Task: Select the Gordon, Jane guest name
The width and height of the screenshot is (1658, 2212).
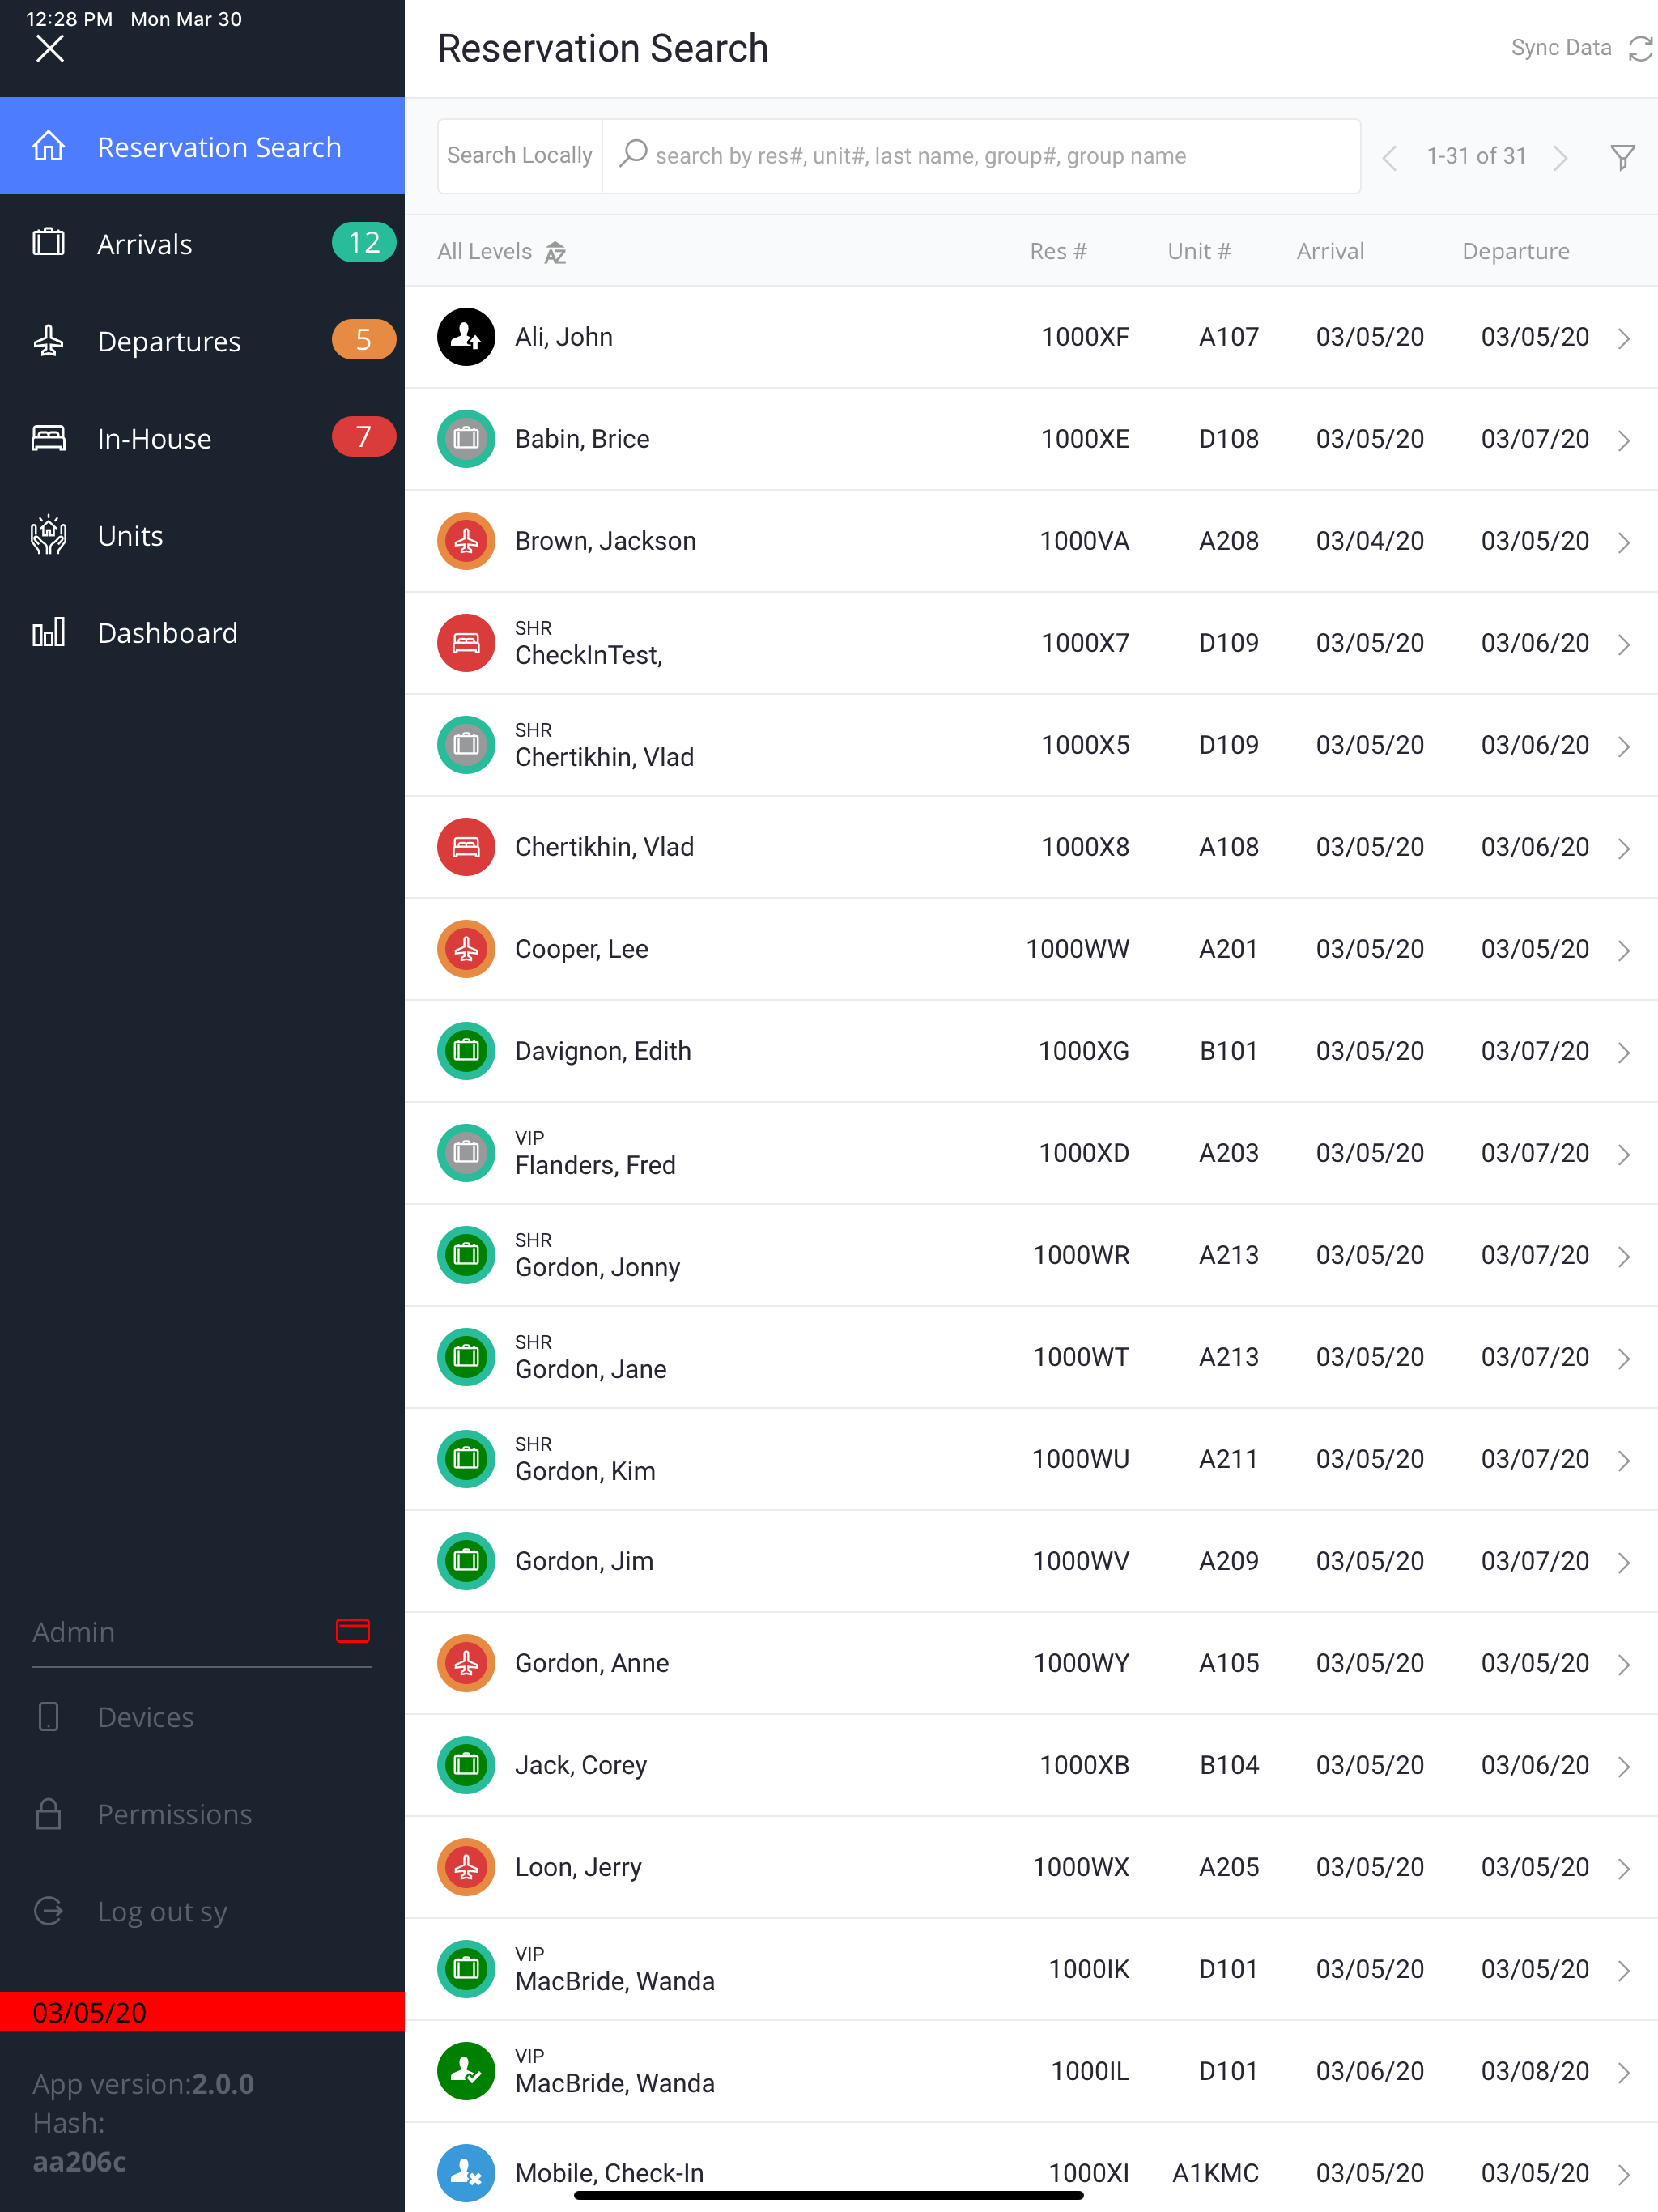Action: [x=590, y=1368]
